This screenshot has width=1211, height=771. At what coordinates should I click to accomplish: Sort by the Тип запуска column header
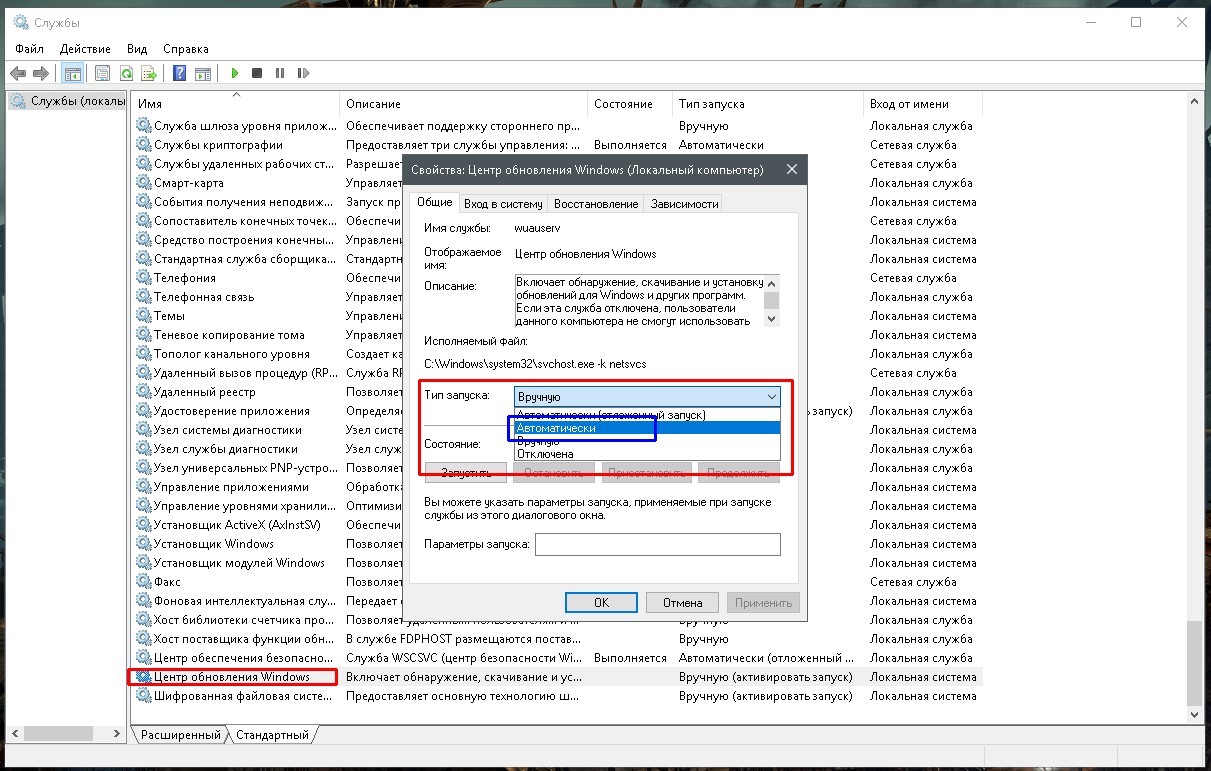767,104
